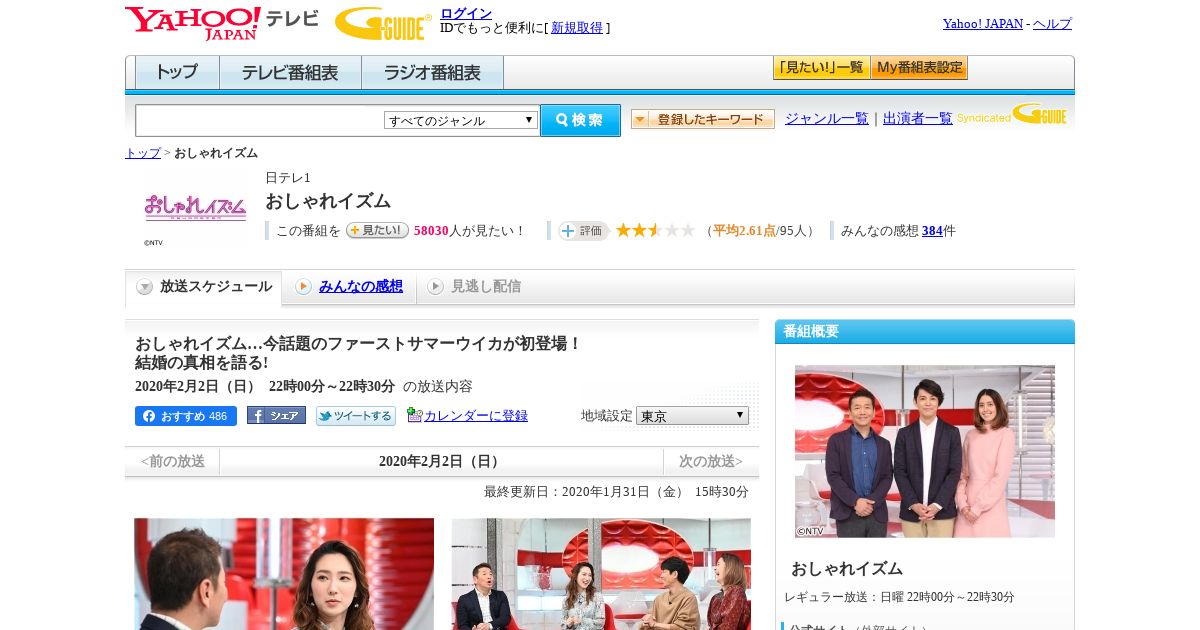This screenshot has width=1200, height=630.
Task: Click the right episode studio photo
Action: (601, 574)
